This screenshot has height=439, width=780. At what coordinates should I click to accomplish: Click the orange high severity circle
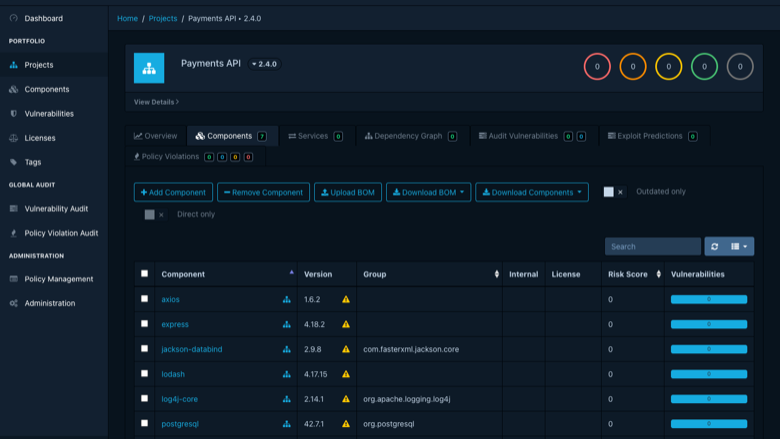pyautogui.click(x=633, y=66)
